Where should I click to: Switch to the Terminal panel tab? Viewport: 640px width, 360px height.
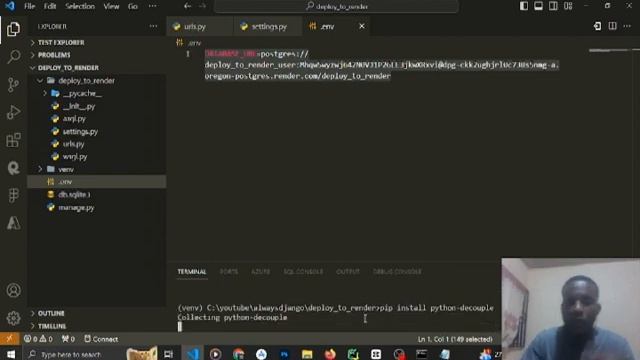pyautogui.click(x=192, y=271)
